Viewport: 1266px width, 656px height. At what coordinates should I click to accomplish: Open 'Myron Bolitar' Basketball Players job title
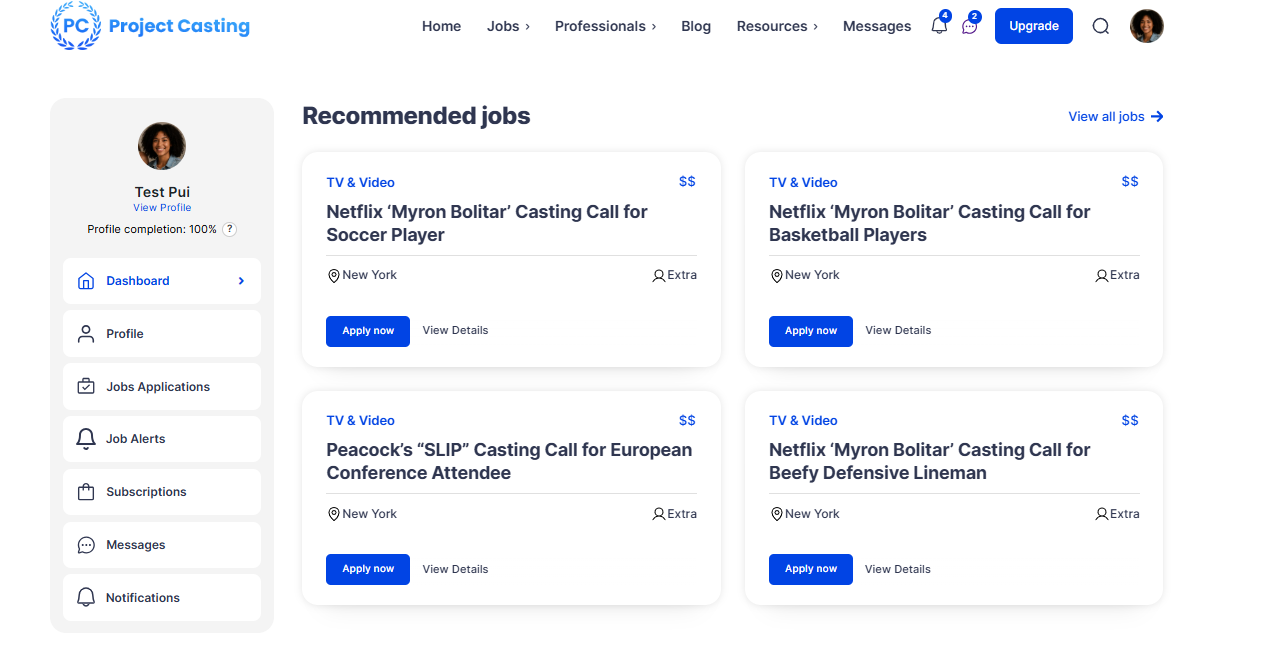(x=930, y=223)
